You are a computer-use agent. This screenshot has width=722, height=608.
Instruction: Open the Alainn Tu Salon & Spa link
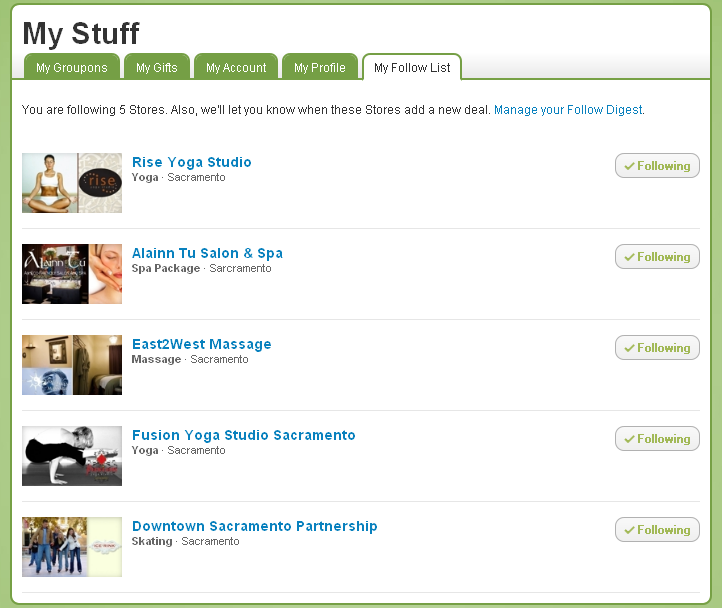(x=207, y=253)
